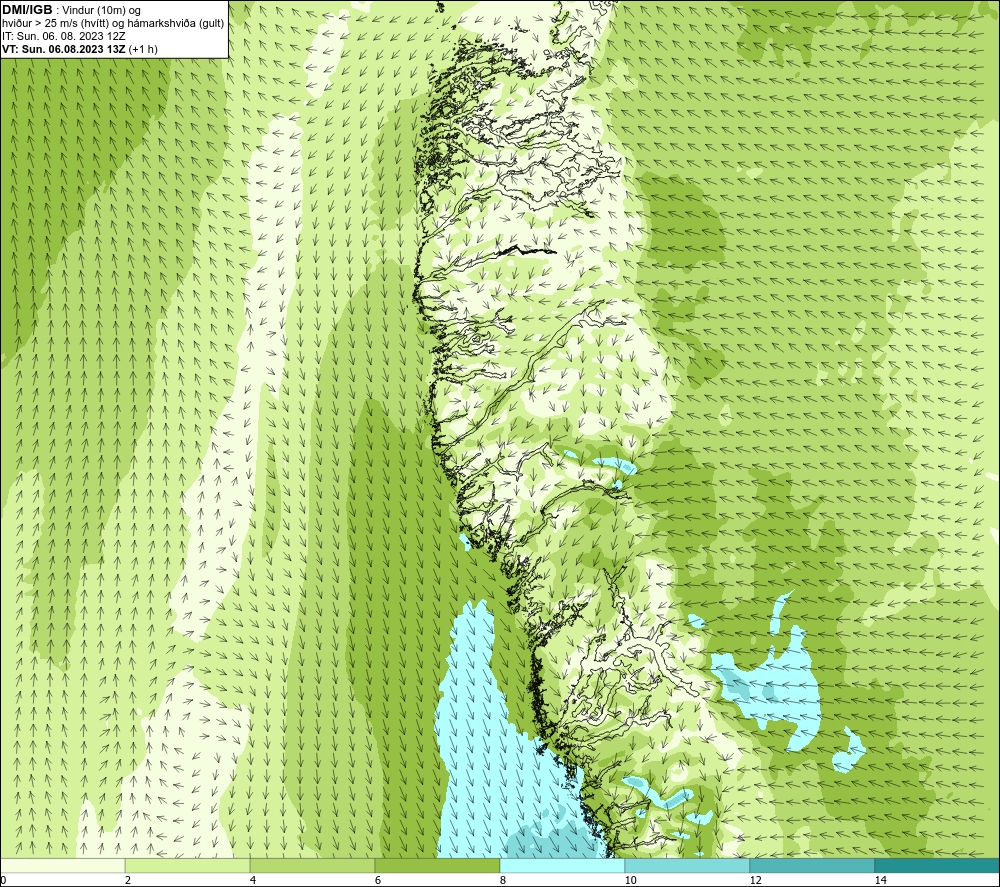Click the VT: Sun. 06.08.2023 13Z line
Viewport: 1000px width, 887px height.
[x=80, y=48]
